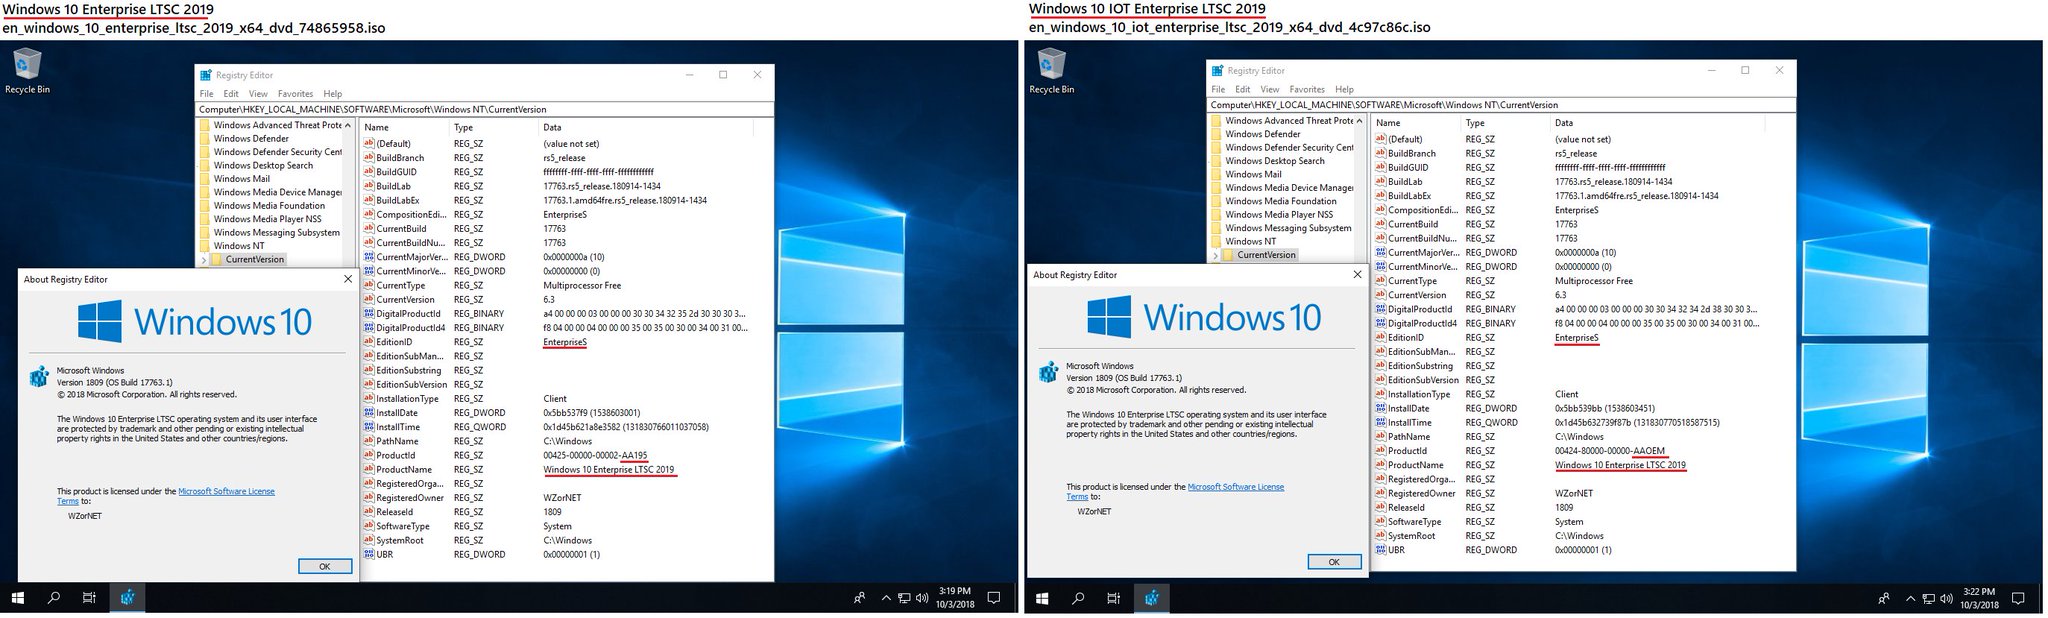The image size is (2048, 618).
Task: Open Action Center on the 3:22 PM taskbar
Action: (x=2018, y=598)
